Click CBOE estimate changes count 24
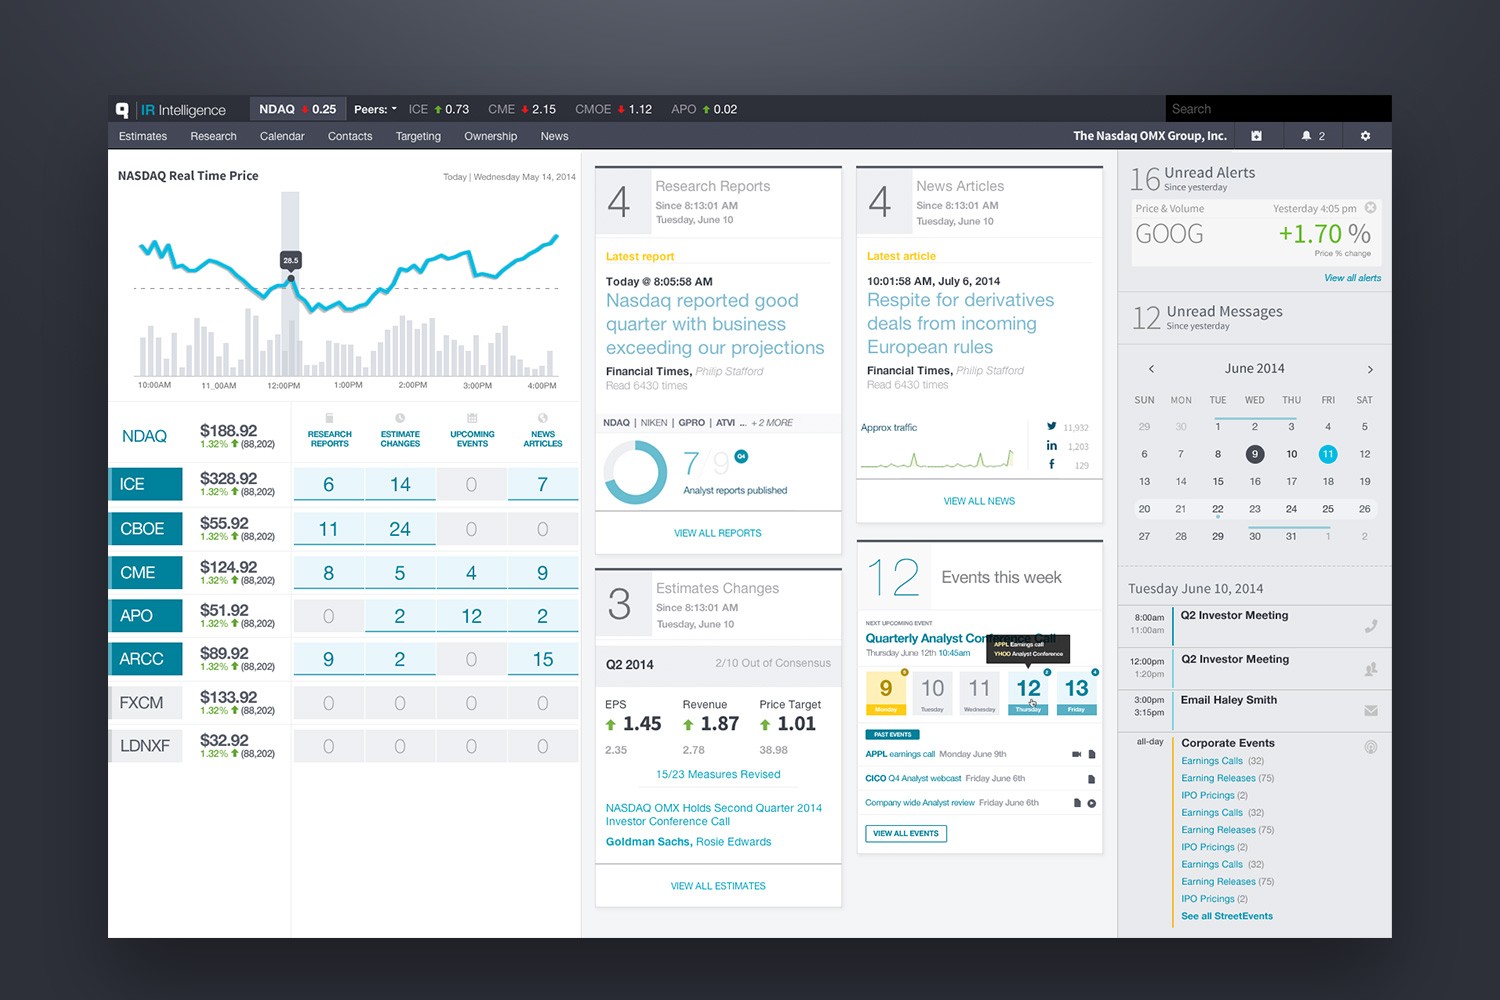 coord(400,529)
